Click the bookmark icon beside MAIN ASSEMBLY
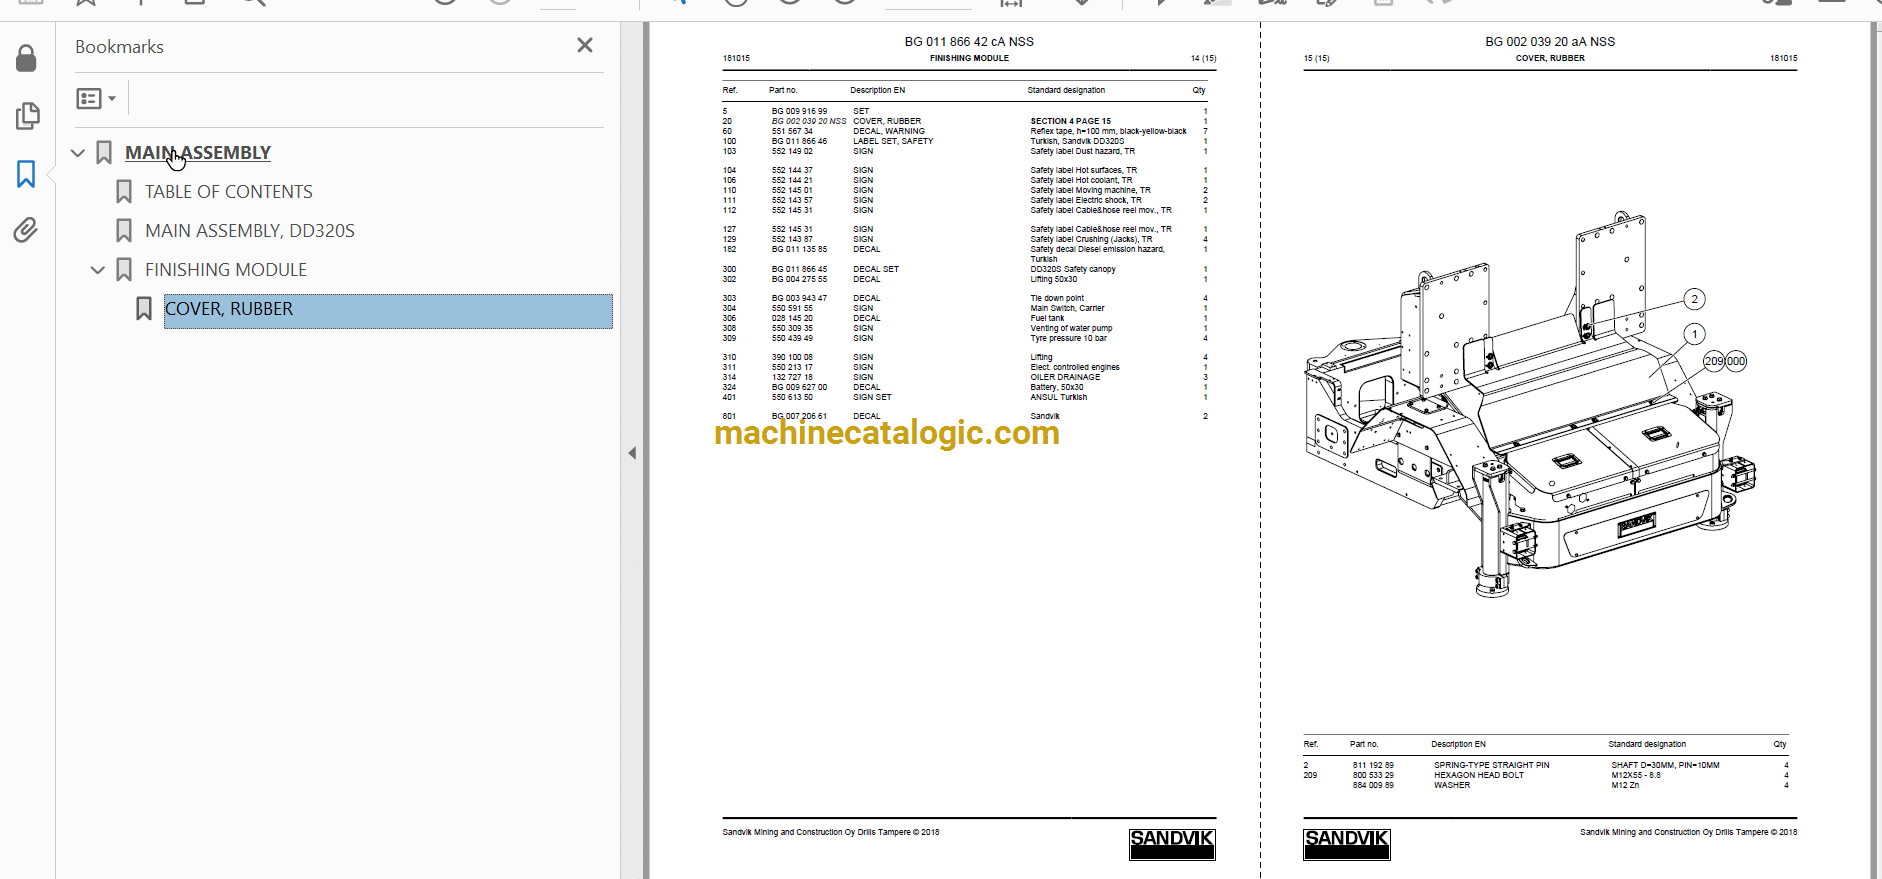 point(104,153)
